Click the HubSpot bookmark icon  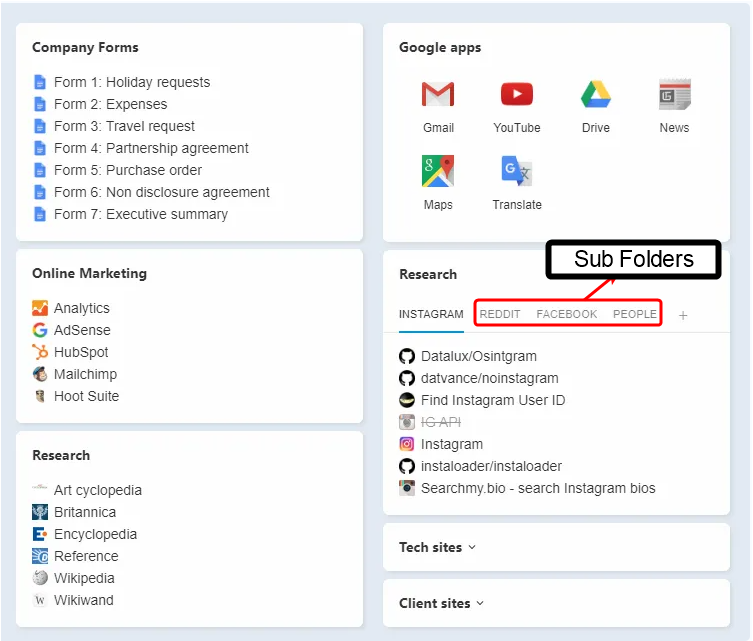pyautogui.click(x=40, y=352)
